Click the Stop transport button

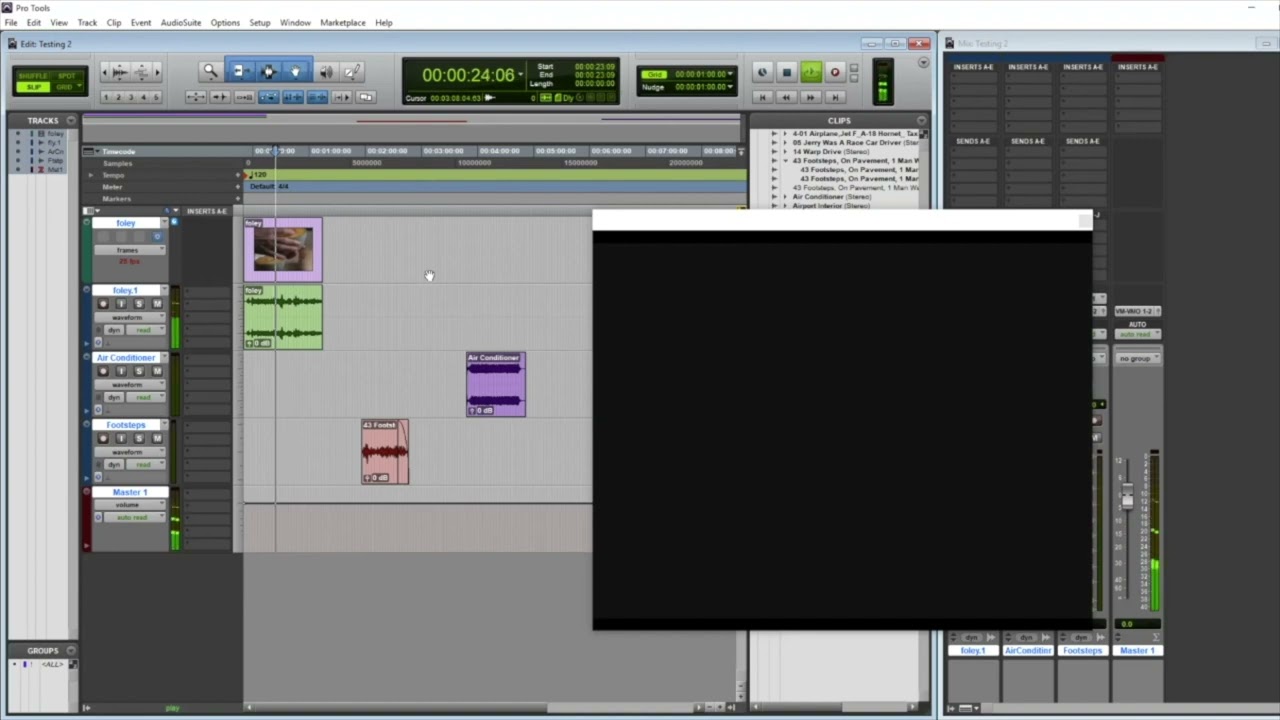click(x=786, y=72)
